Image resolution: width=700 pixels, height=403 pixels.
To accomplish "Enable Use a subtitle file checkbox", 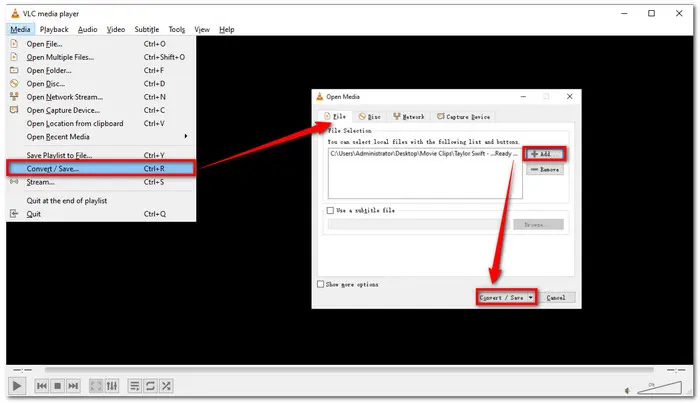I will pos(330,210).
